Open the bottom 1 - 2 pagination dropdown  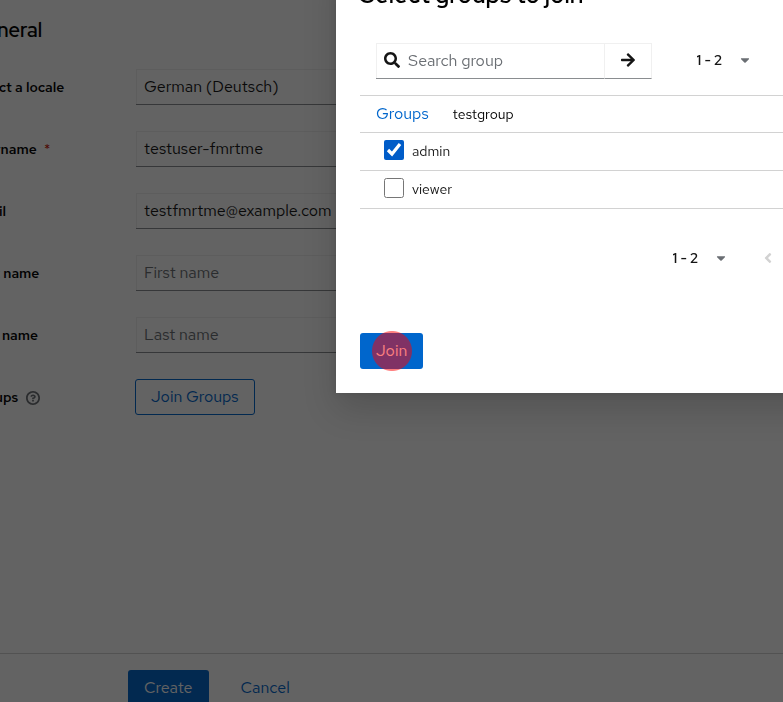click(699, 258)
